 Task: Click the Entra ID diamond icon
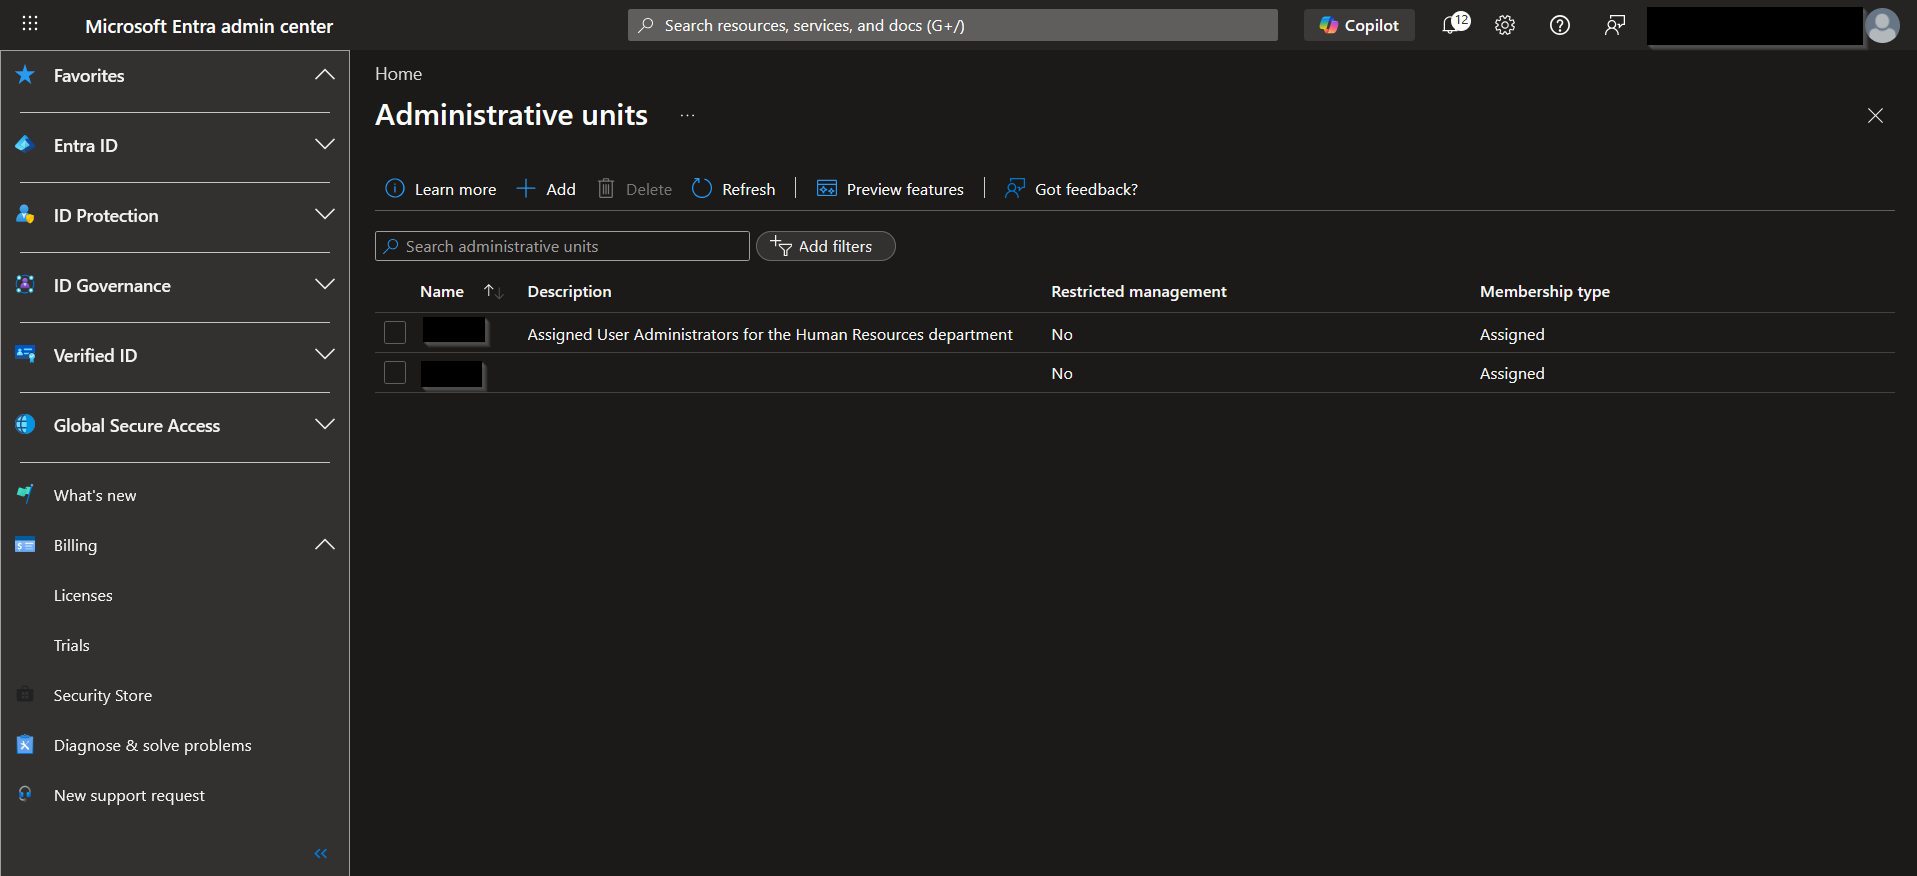tap(26, 145)
